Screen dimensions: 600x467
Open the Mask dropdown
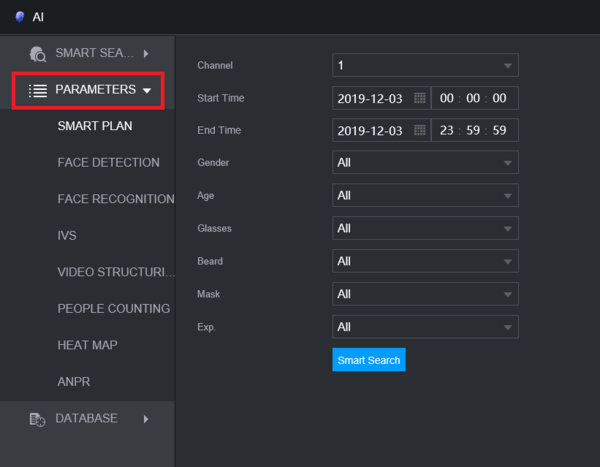click(x=425, y=294)
